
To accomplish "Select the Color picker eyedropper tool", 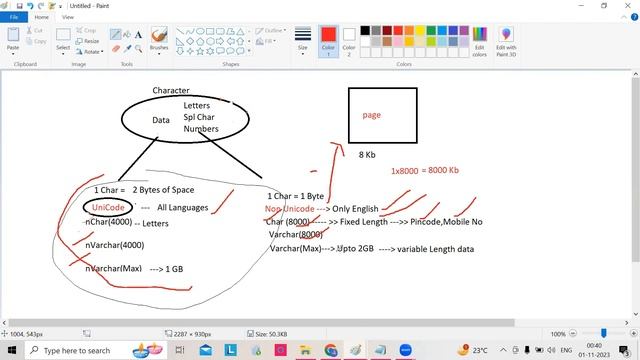I will pos(127,49).
